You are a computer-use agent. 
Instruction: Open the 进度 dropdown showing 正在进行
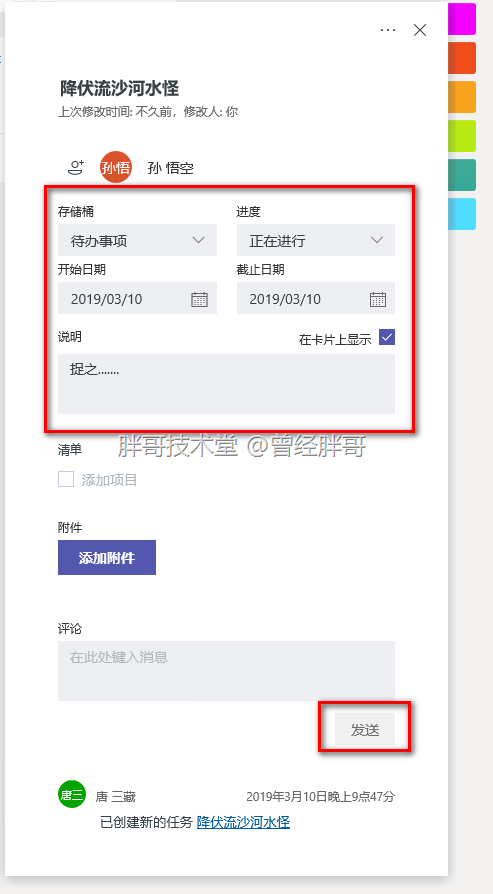coord(316,240)
